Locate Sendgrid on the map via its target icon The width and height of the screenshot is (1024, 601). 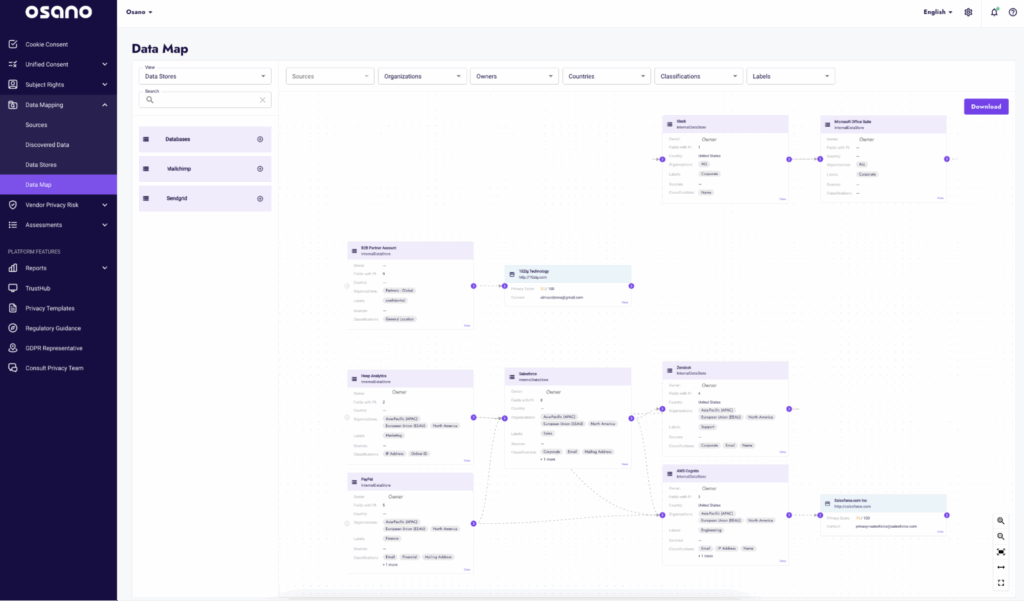point(260,199)
